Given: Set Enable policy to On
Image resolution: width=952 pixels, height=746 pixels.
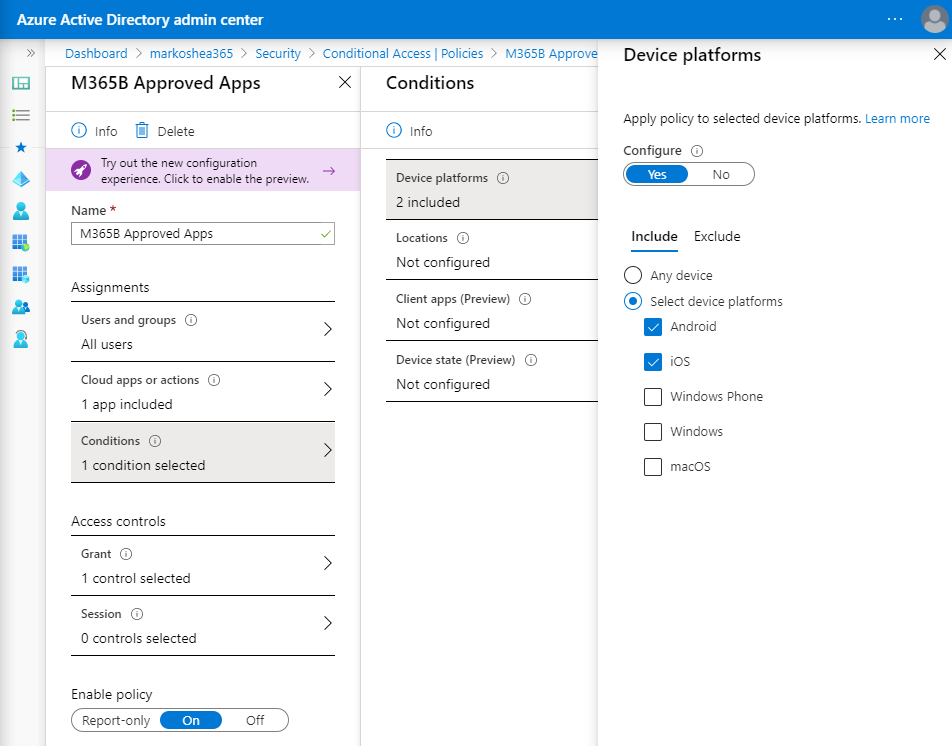Looking at the screenshot, I should [x=191, y=721].
